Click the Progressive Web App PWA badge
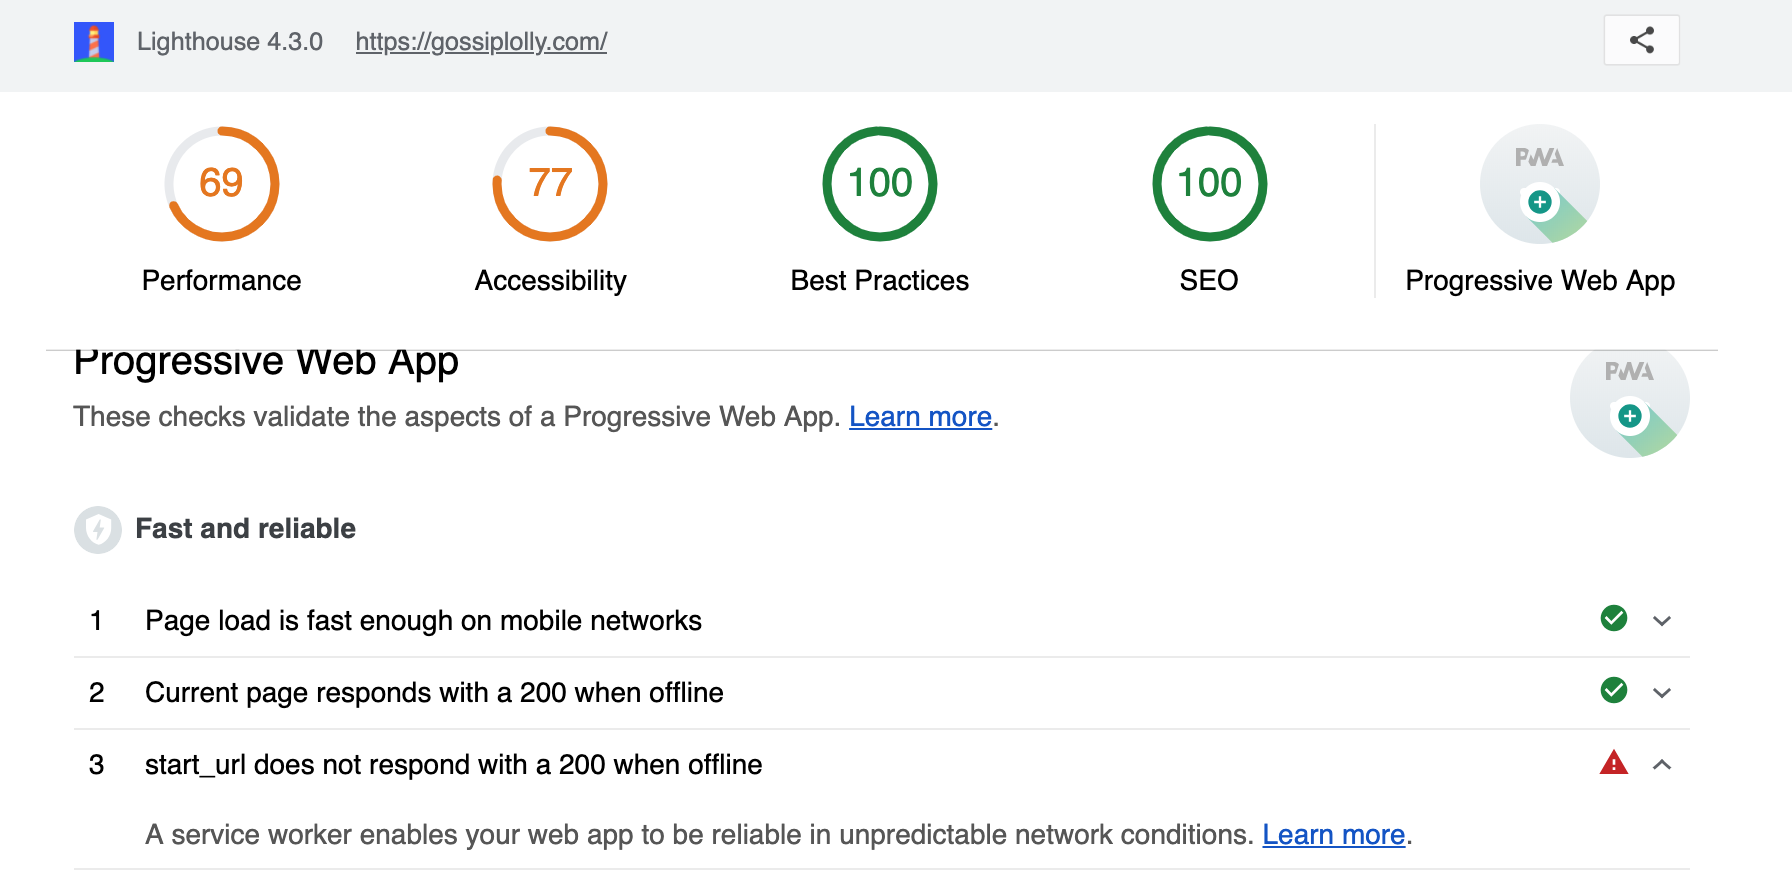This screenshot has height=888, width=1792. pyautogui.click(x=1539, y=184)
